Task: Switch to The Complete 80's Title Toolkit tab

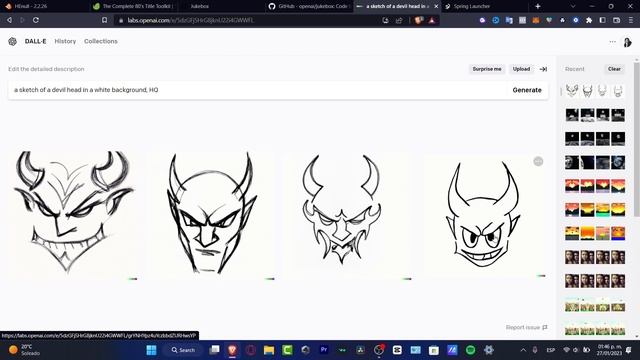Action: click(x=133, y=6)
